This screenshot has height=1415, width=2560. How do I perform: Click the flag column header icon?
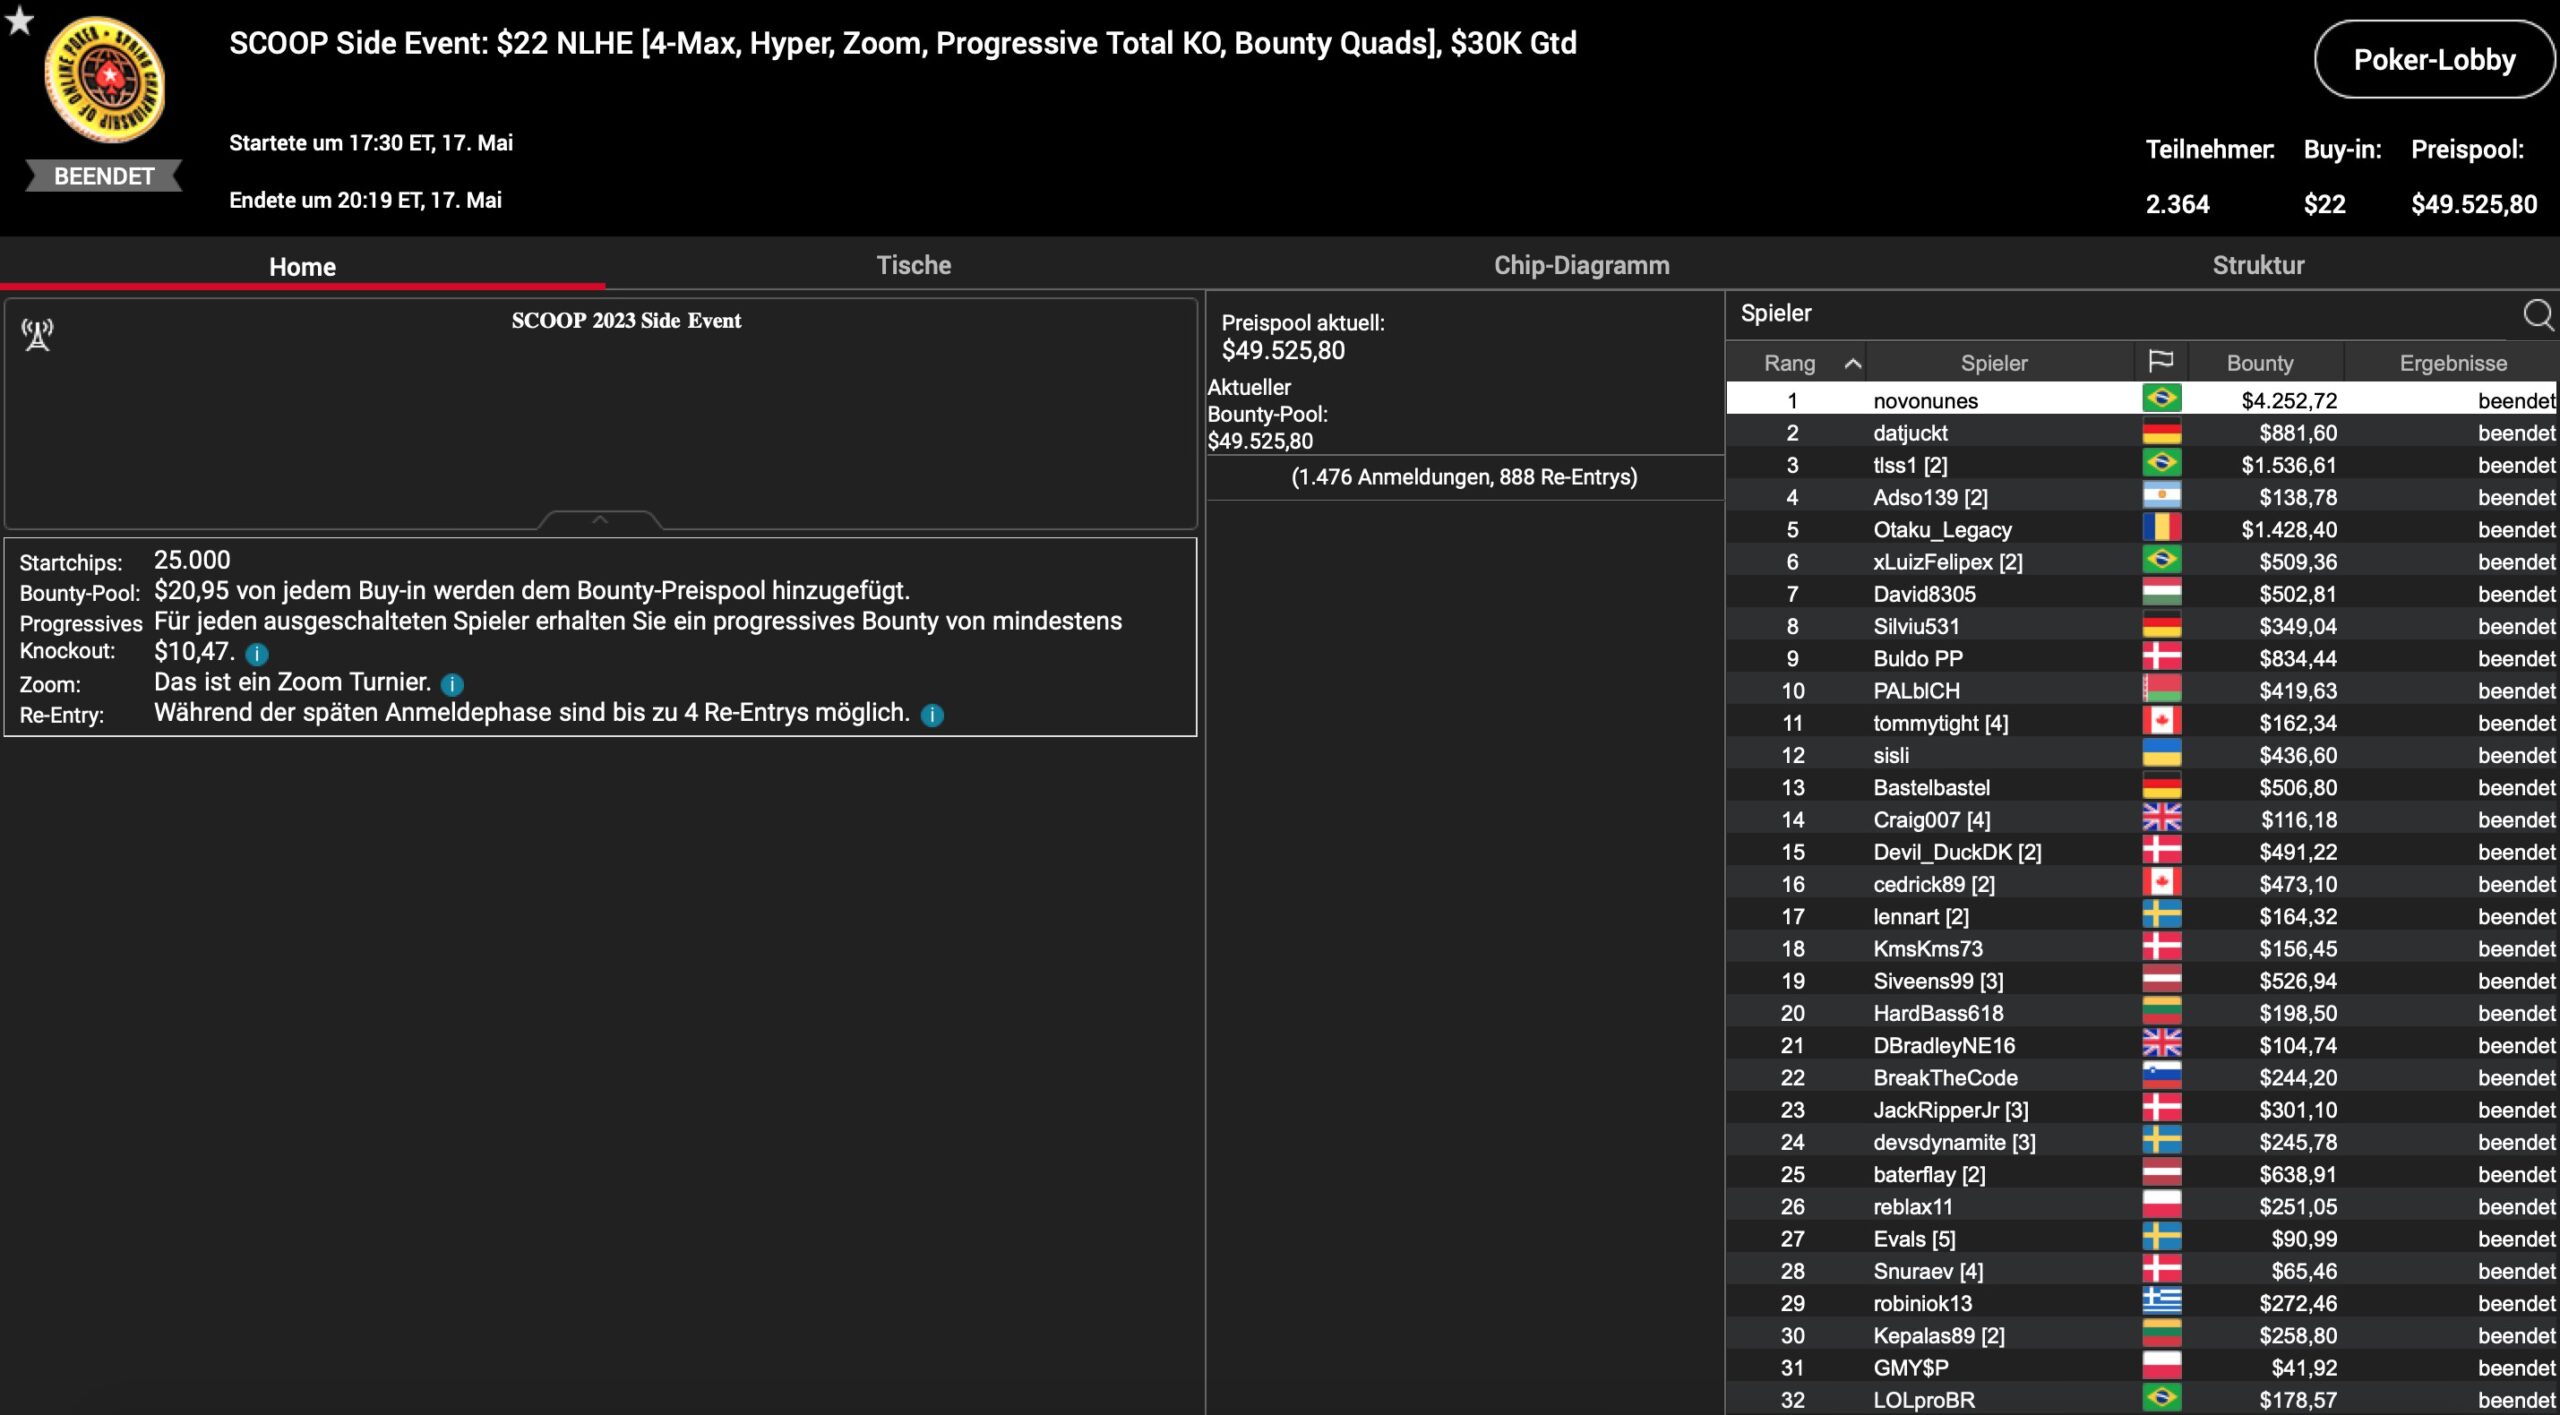tap(2160, 361)
